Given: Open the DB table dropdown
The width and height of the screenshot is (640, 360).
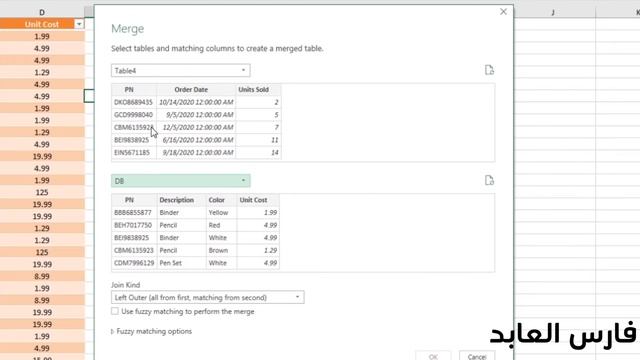Looking at the screenshot, I should coord(180,180).
